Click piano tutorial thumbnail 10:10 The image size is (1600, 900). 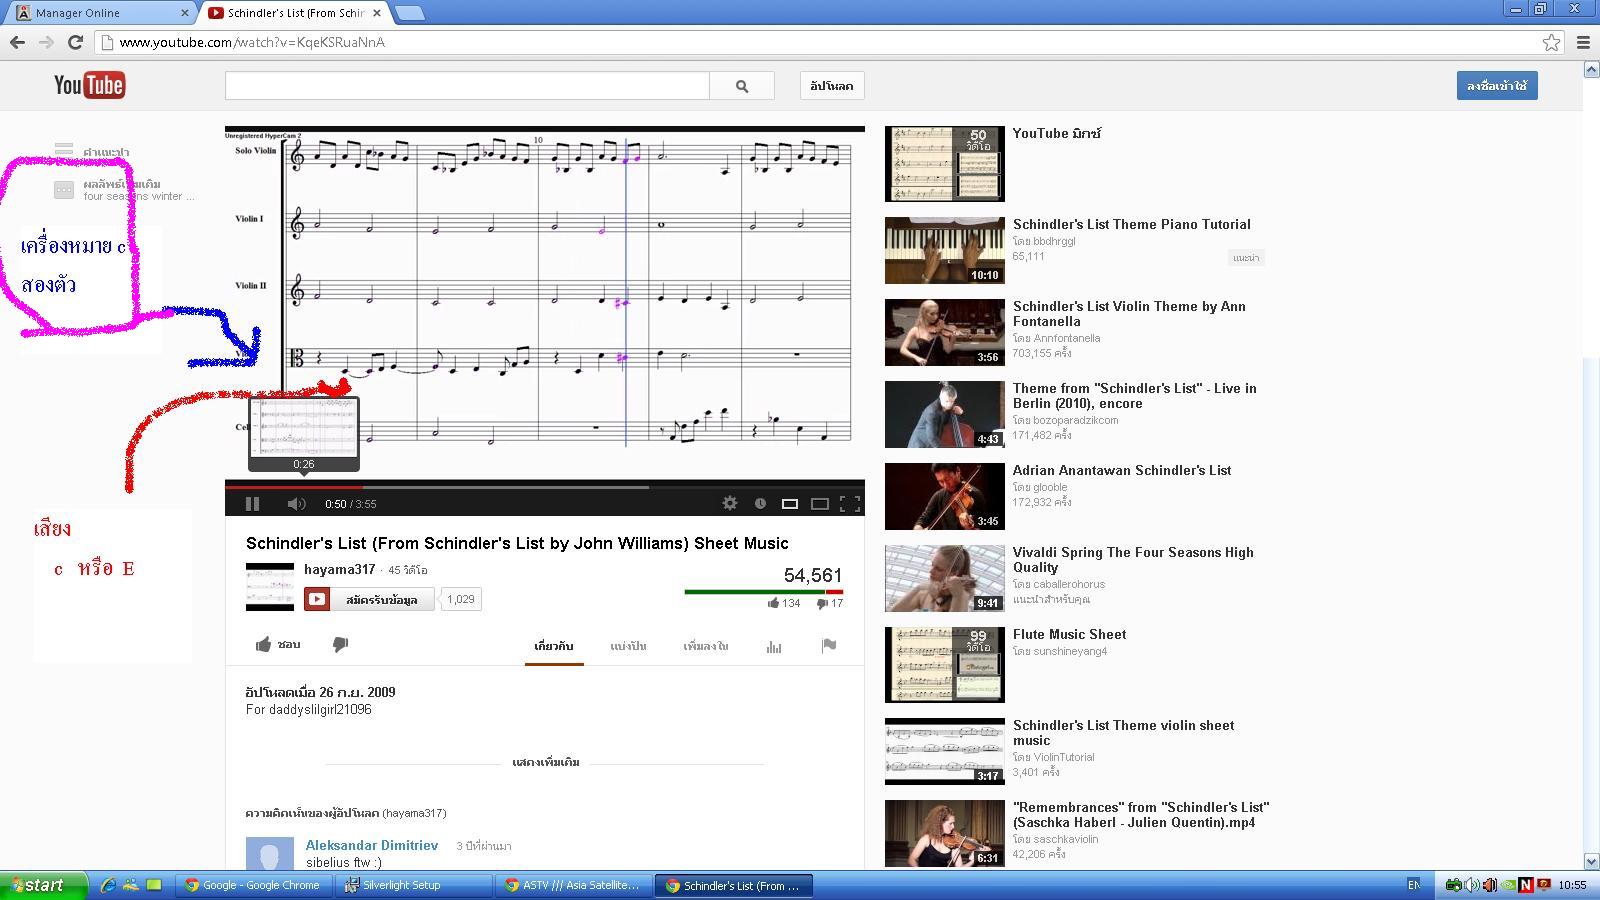pyautogui.click(x=945, y=250)
